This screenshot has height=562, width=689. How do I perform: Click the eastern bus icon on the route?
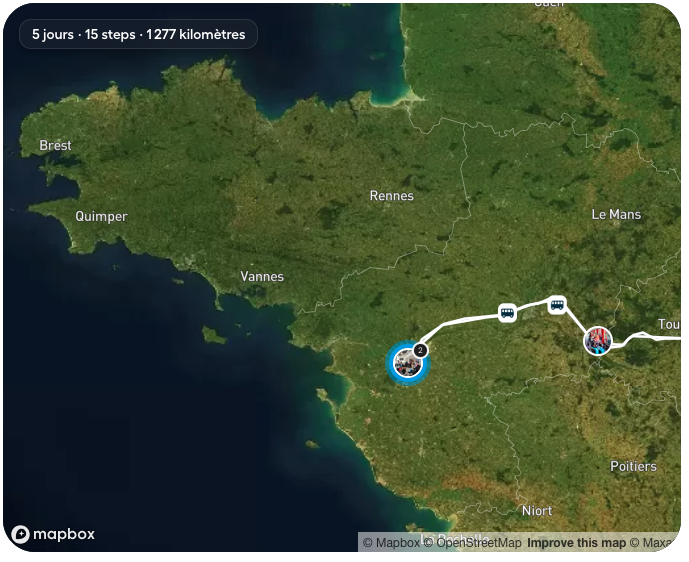tap(557, 304)
